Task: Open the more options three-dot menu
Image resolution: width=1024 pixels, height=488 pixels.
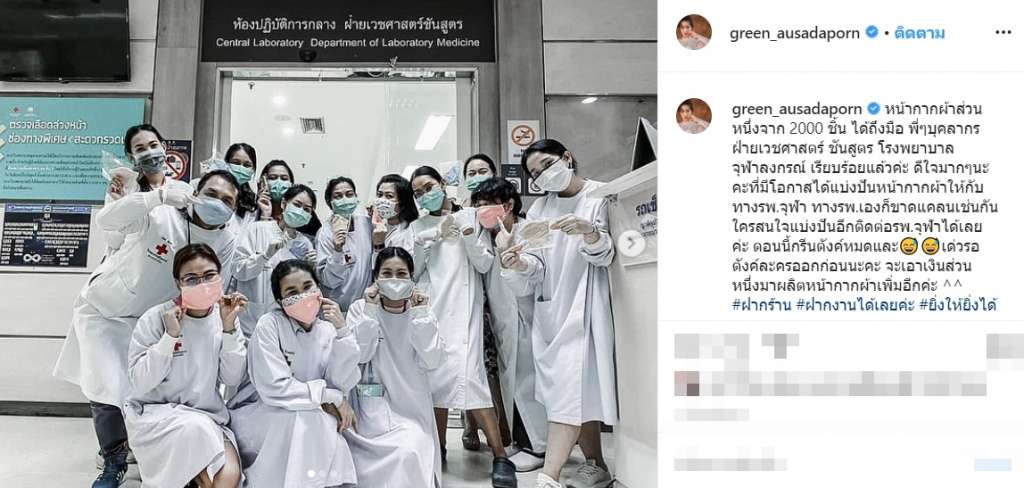Action: point(1002,33)
